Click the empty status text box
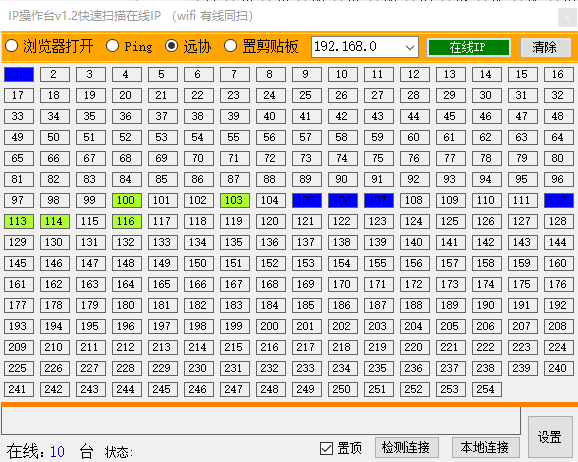578x462 pixels. coord(261,421)
